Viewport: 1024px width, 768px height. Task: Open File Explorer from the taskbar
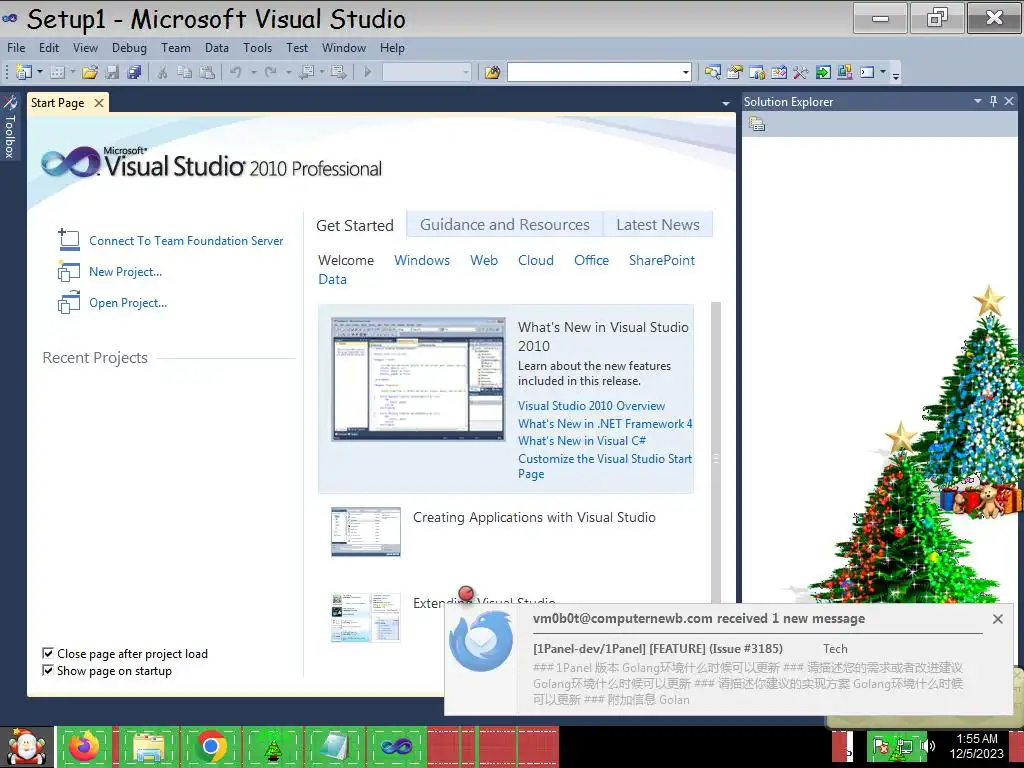point(148,746)
